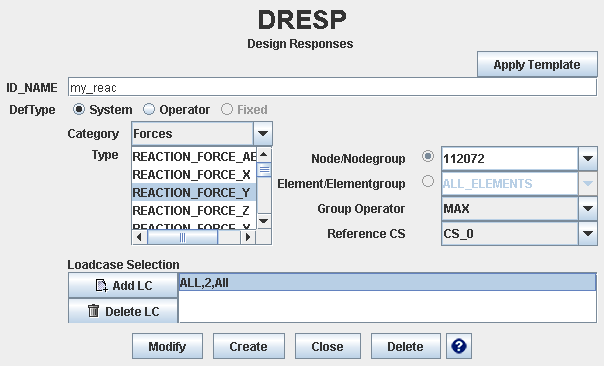Expand the Node/Nodegroup 112072 dropdown
The height and width of the screenshot is (366, 604).
[588, 158]
